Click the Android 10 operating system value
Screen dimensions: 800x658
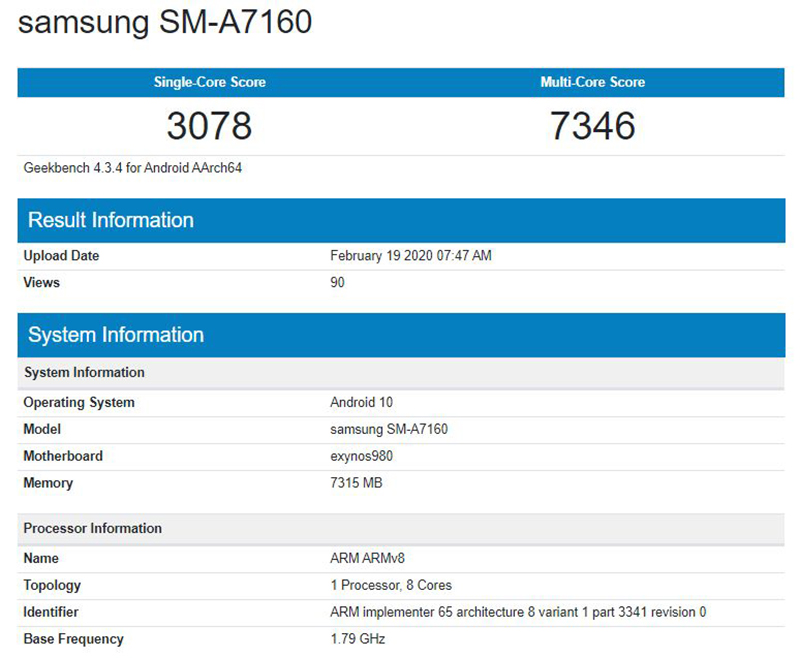pos(361,403)
